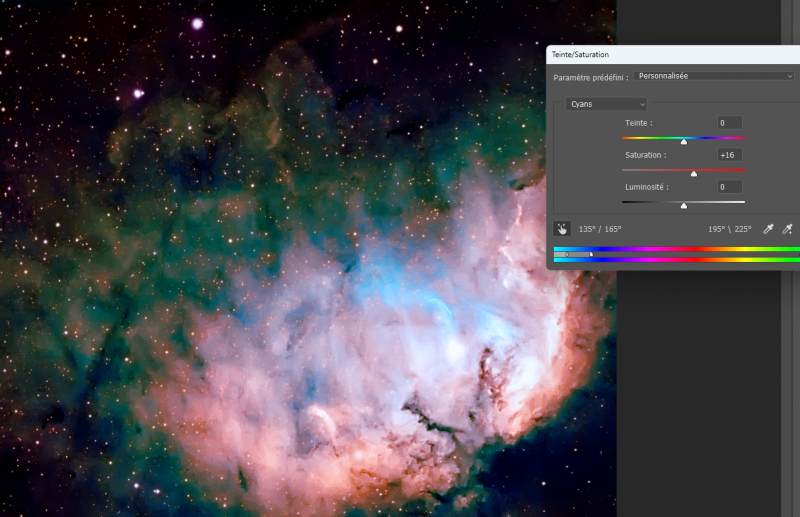Click the inner vertical range marker on hue bar
Screen dimensions: 800x517
click(567, 254)
